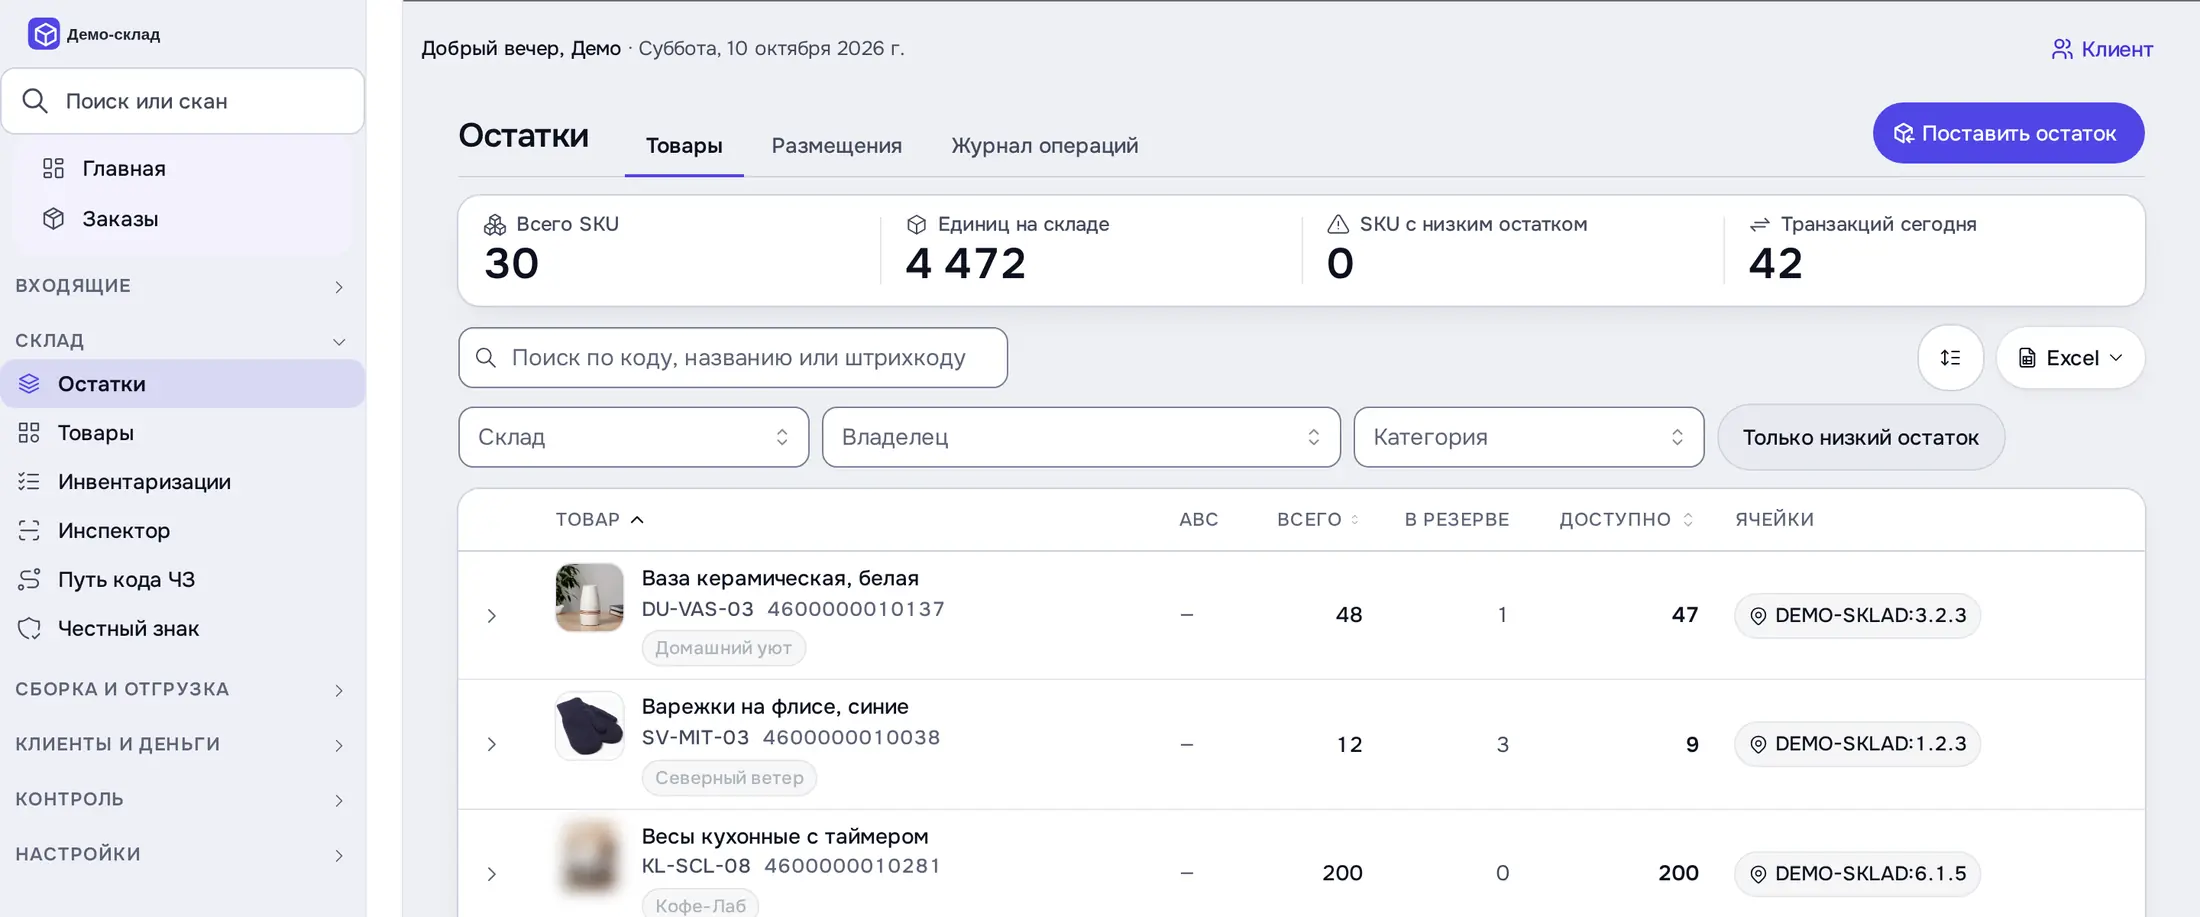Click the low stock warning triangle icon
2200x917 pixels.
(1338, 224)
